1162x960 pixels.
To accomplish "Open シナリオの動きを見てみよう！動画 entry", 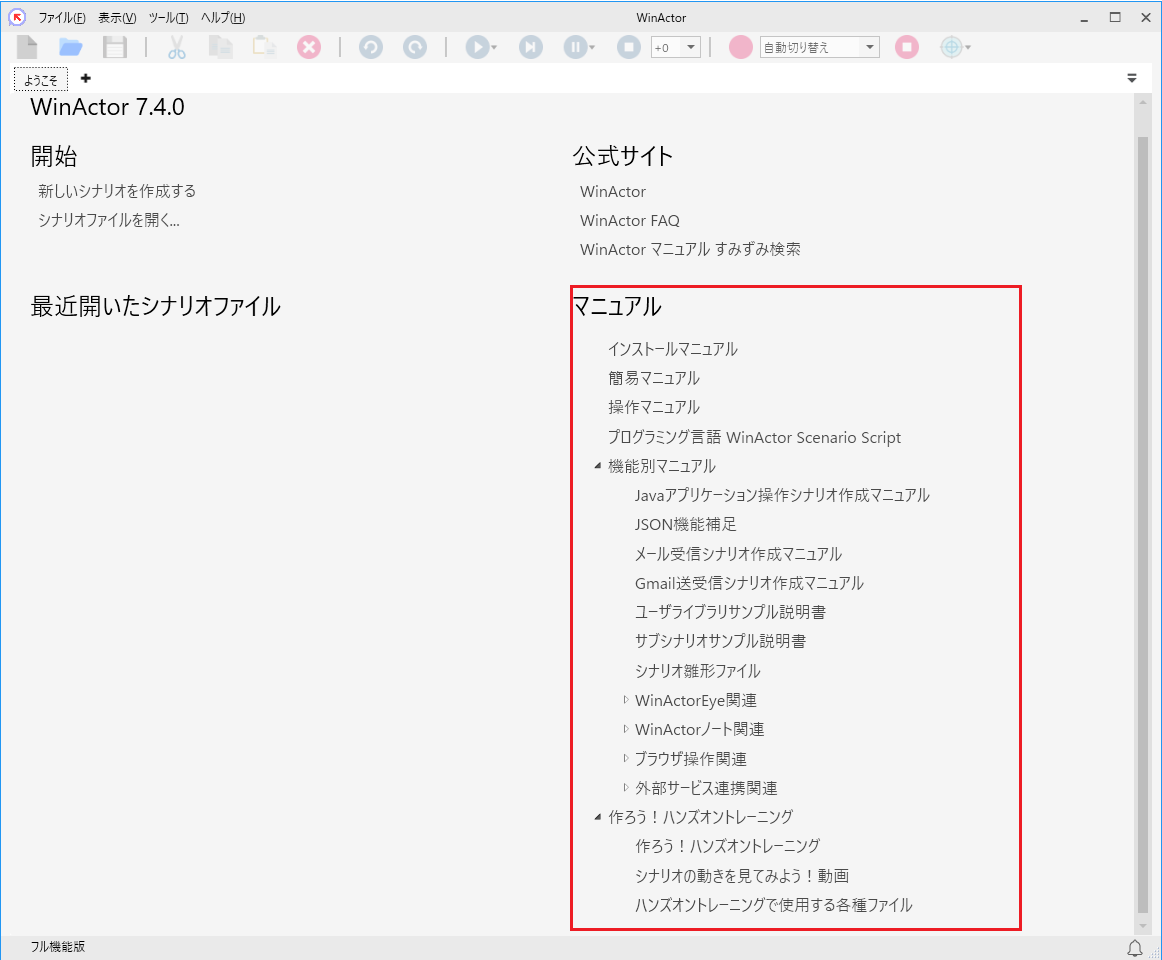I will pos(742,876).
